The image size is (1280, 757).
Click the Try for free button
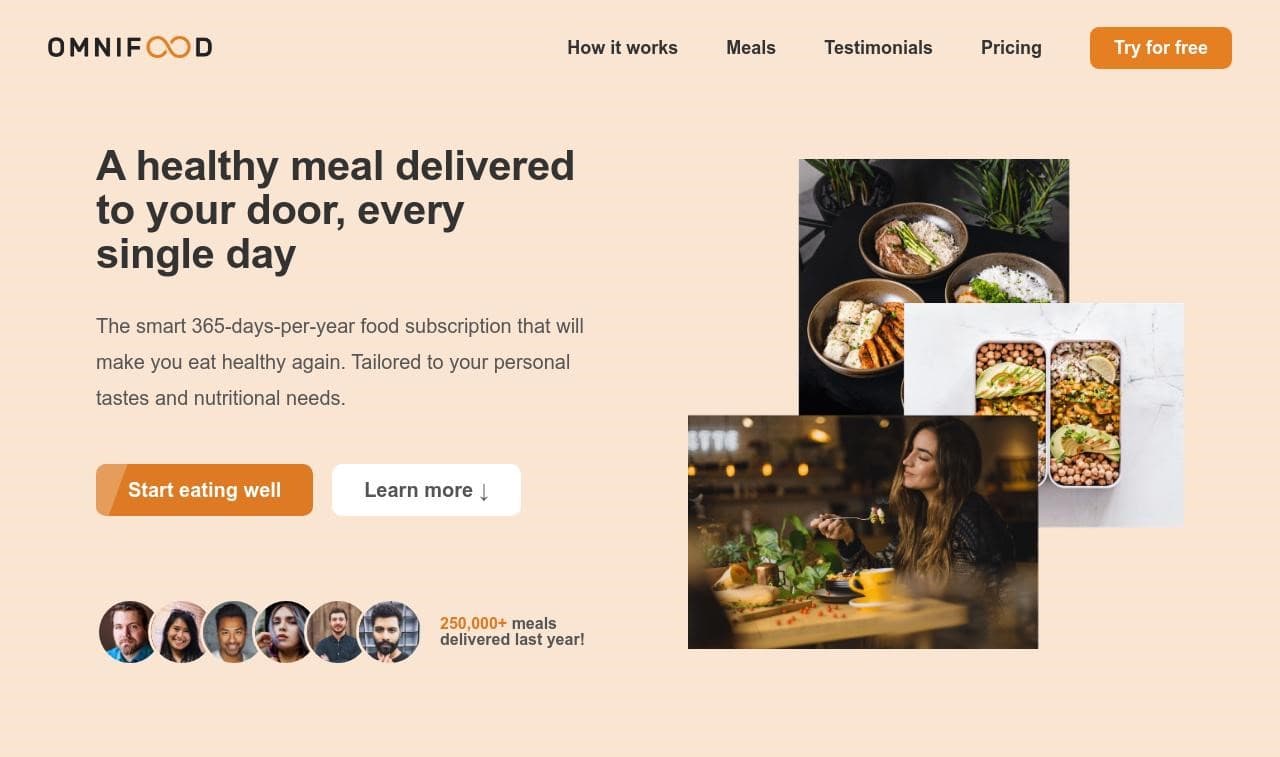pyautogui.click(x=1161, y=48)
